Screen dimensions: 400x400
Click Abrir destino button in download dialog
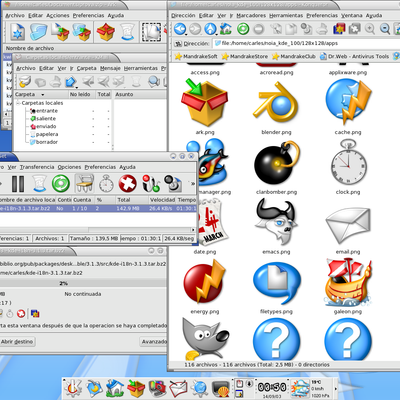pos(17,342)
